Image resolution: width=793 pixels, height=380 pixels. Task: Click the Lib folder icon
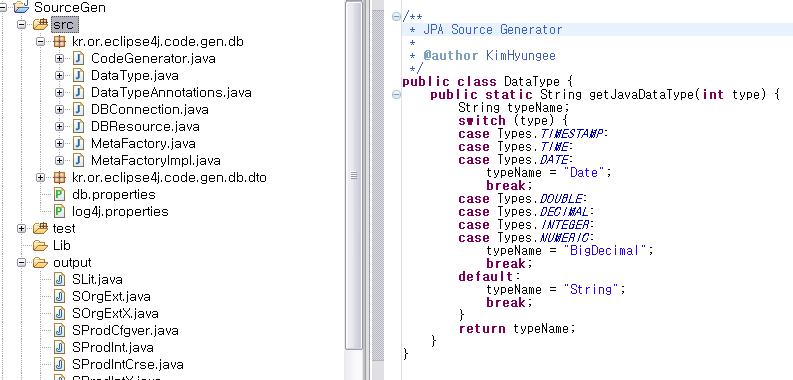[40, 245]
